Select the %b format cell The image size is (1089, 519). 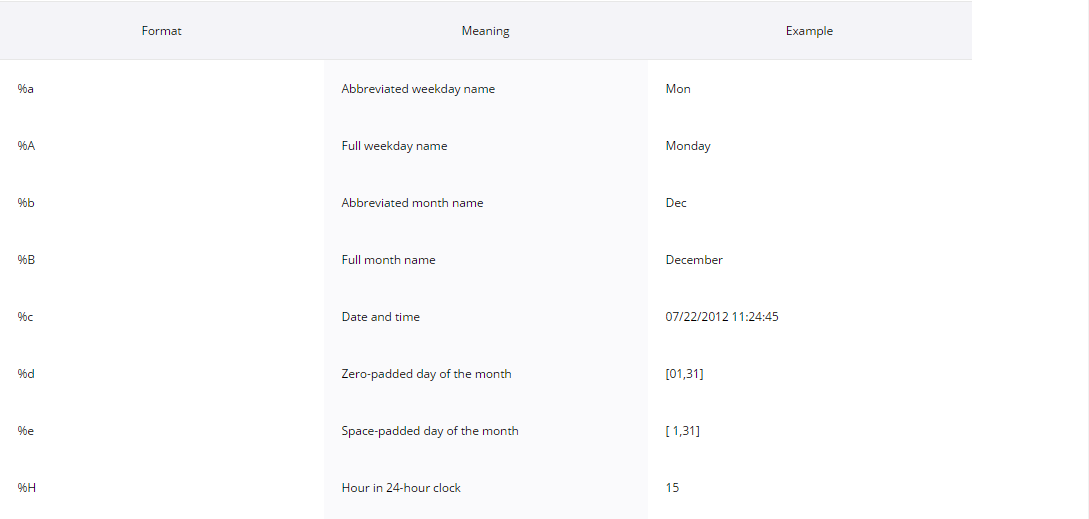[x=162, y=203]
